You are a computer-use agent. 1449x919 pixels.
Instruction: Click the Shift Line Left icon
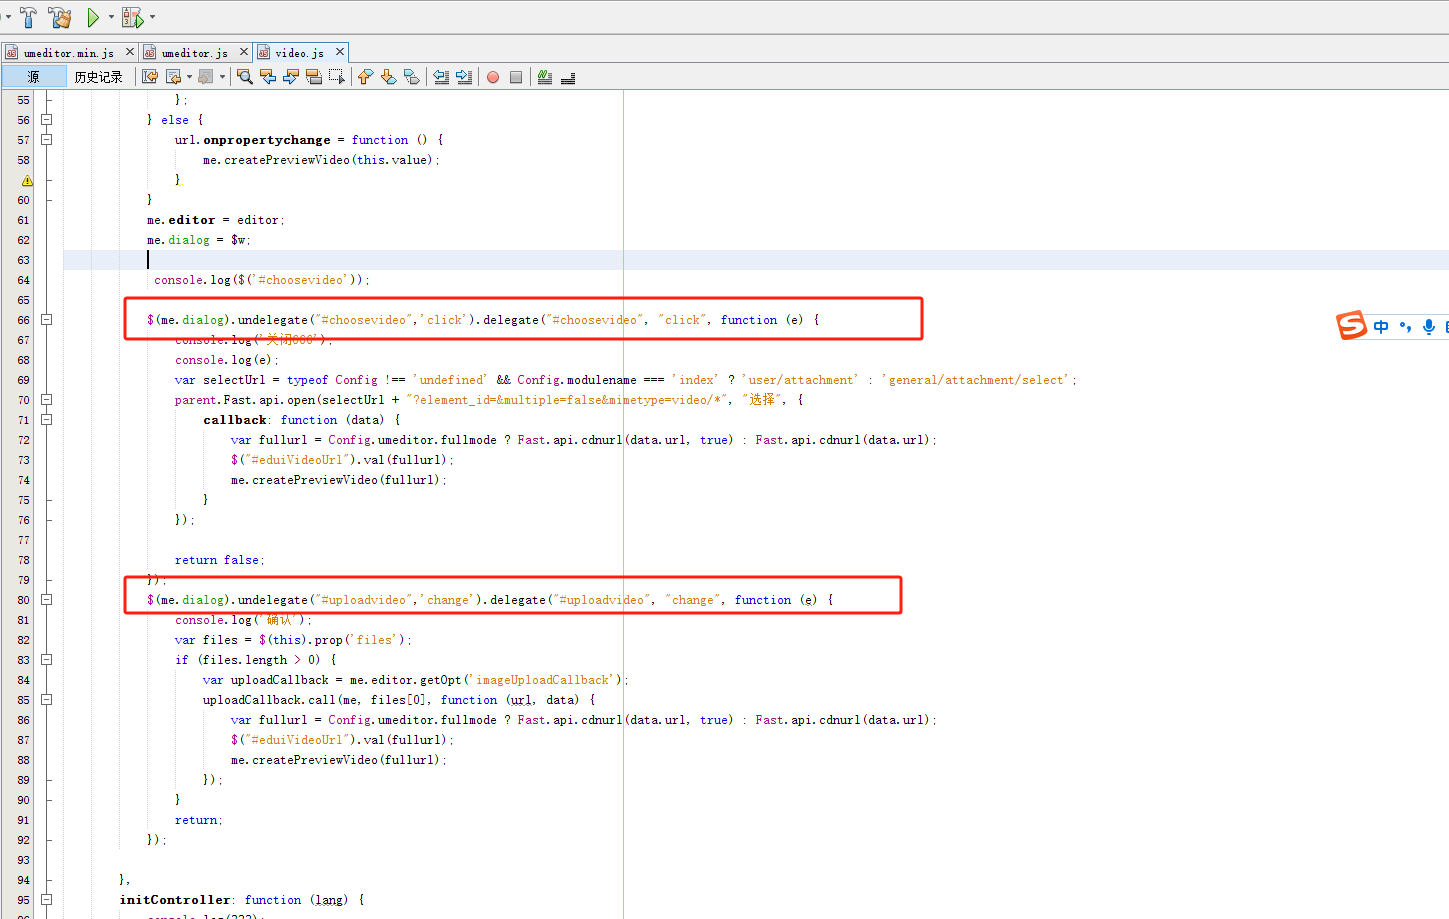click(441, 77)
